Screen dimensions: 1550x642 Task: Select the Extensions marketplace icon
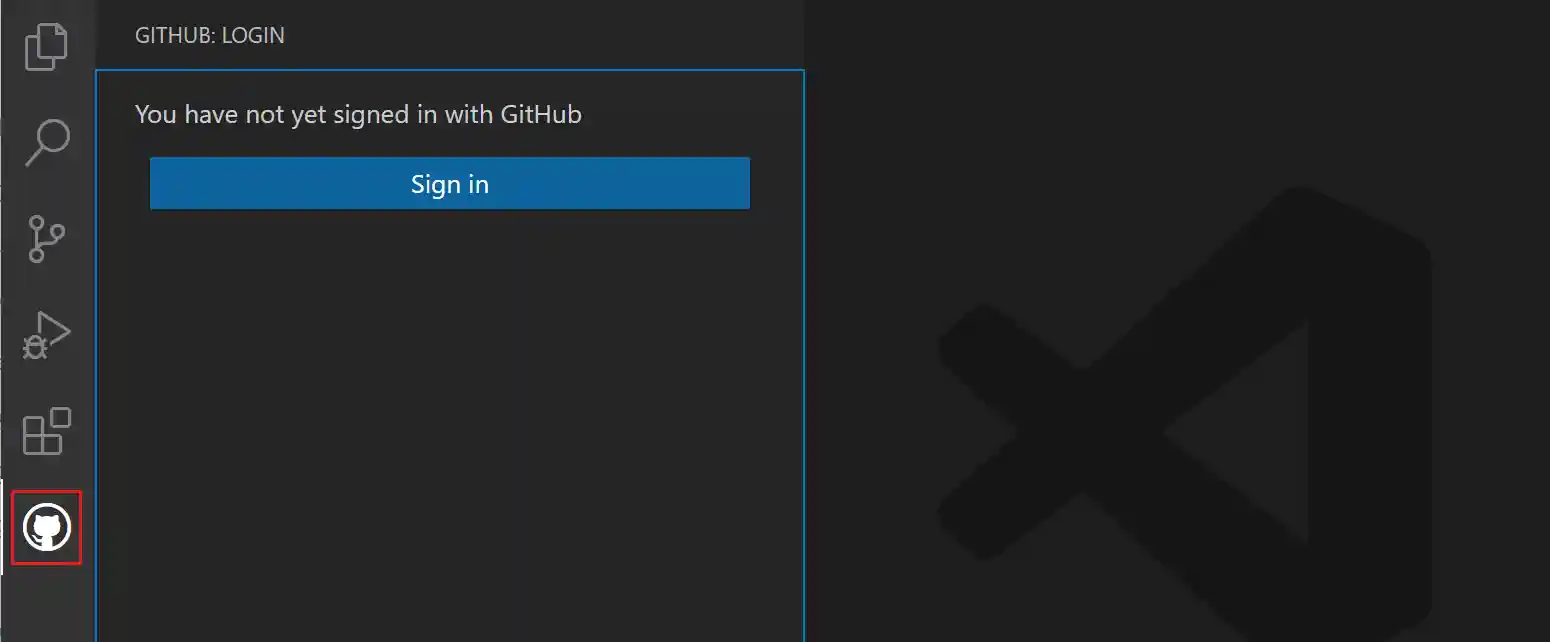point(46,432)
